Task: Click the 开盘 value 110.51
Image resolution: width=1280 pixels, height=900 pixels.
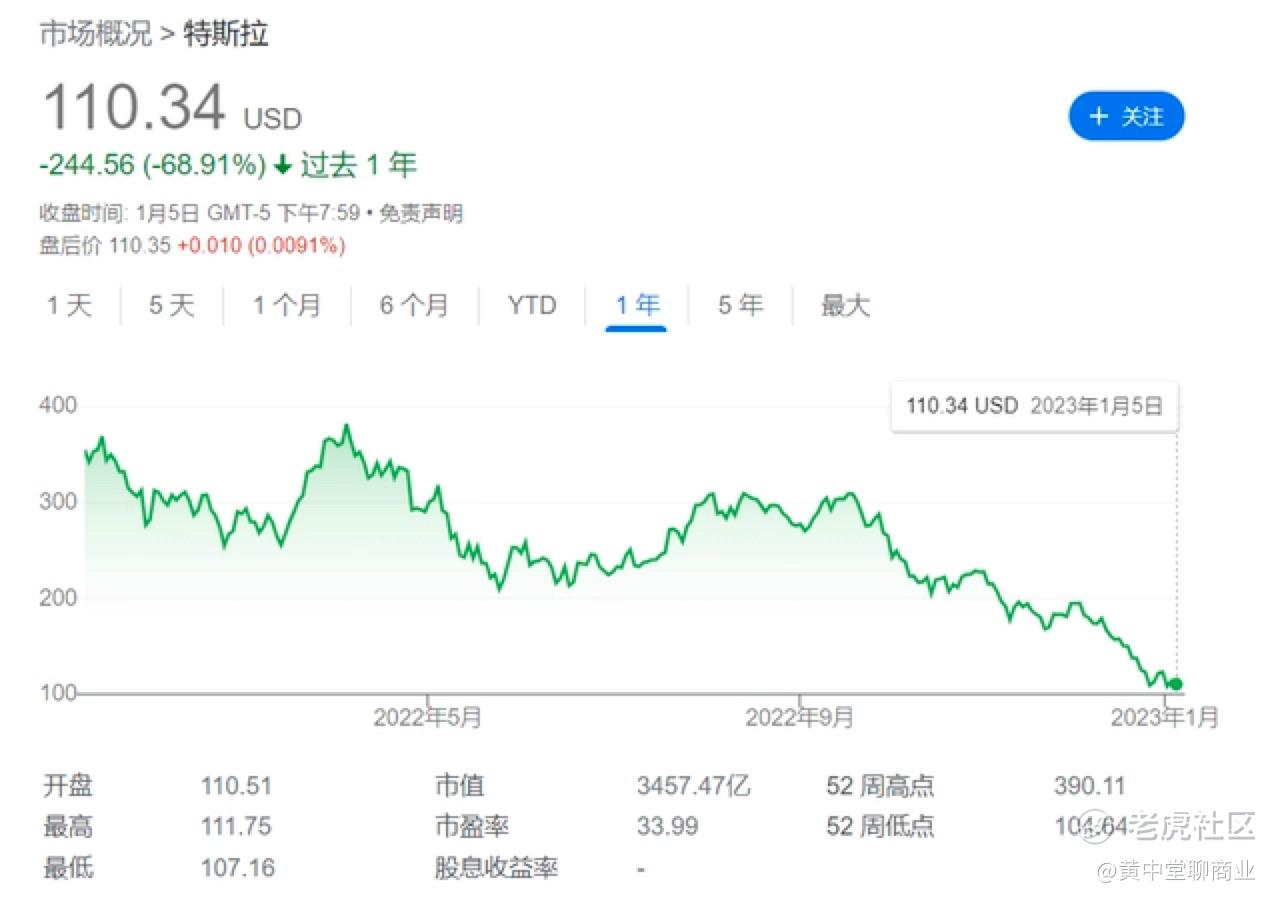Action: point(236,786)
